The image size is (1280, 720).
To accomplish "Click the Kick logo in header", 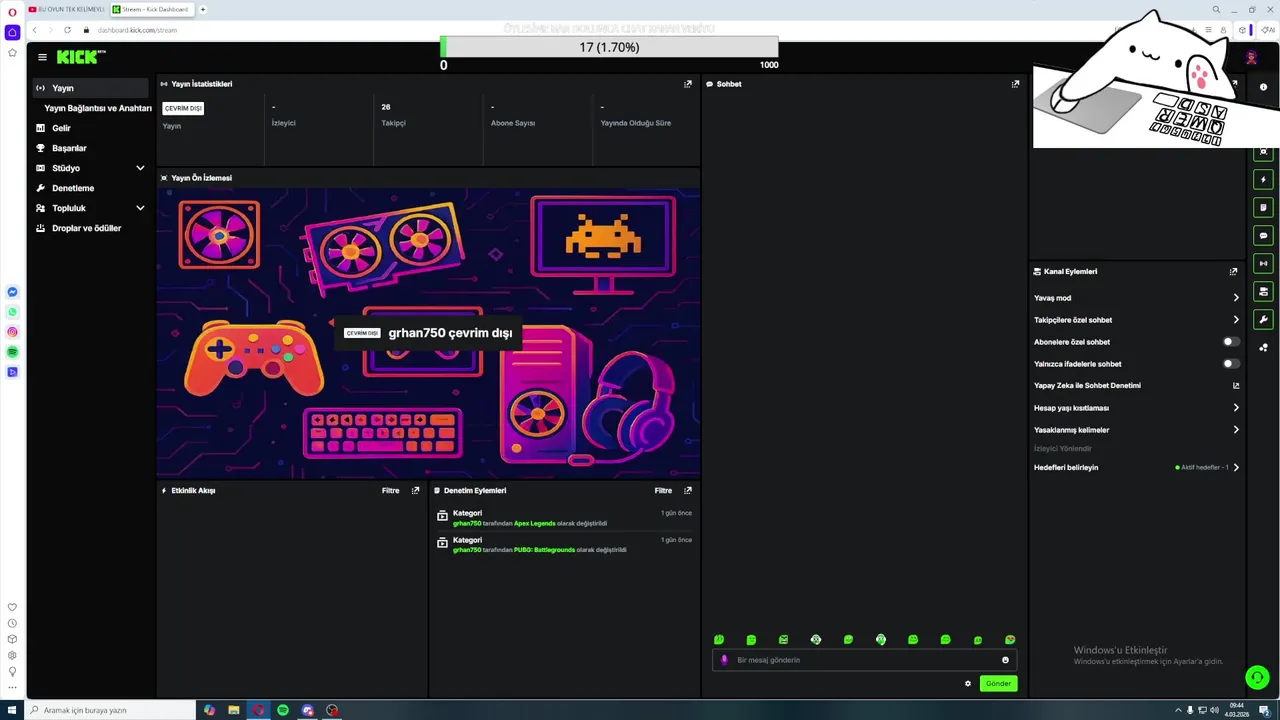I will click(x=80, y=57).
